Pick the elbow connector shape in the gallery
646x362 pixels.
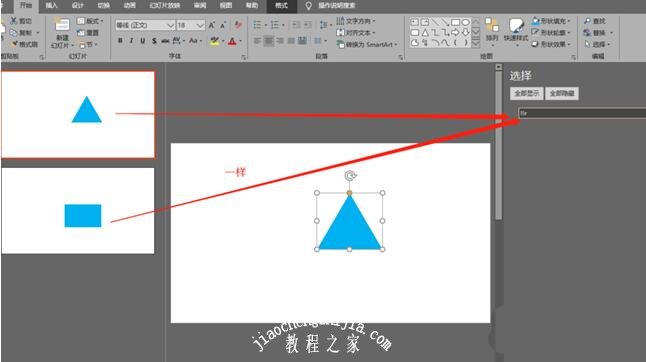[435, 32]
